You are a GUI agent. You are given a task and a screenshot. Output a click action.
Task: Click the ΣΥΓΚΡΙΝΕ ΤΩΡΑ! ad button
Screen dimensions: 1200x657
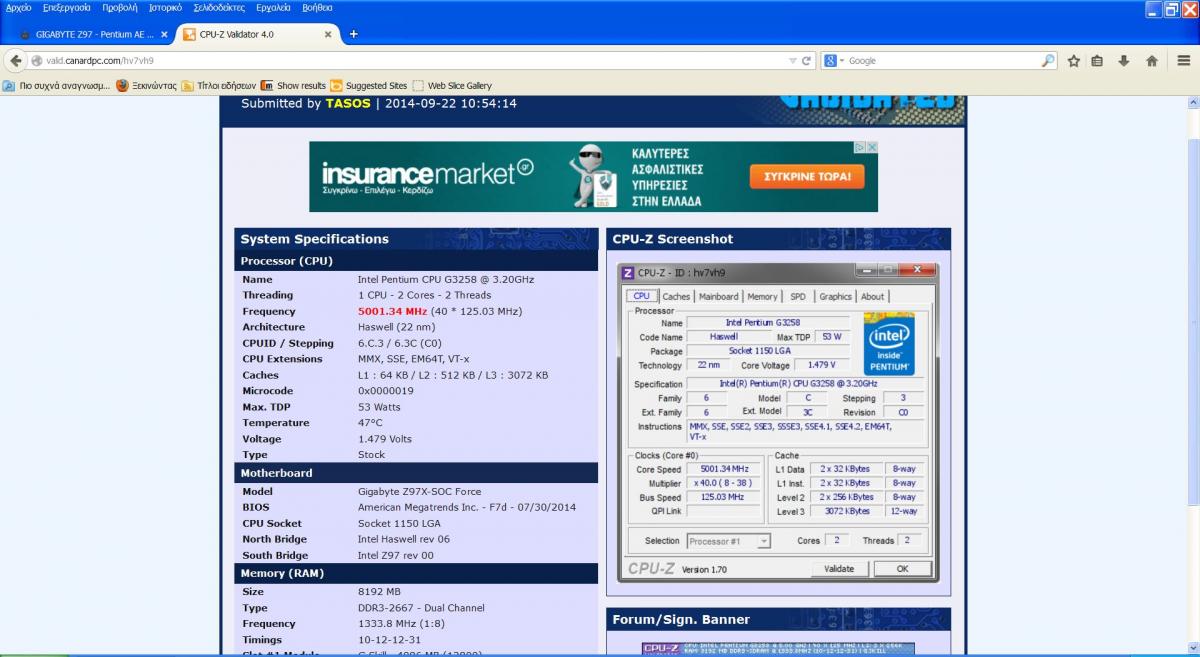point(806,177)
